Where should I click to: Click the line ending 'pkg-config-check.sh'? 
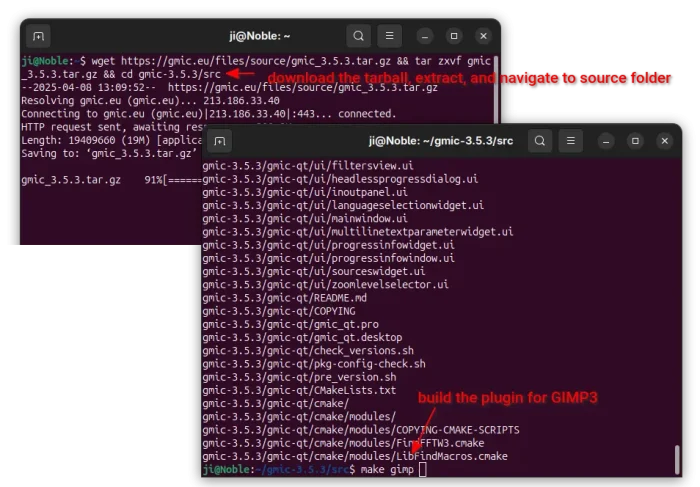click(314, 364)
